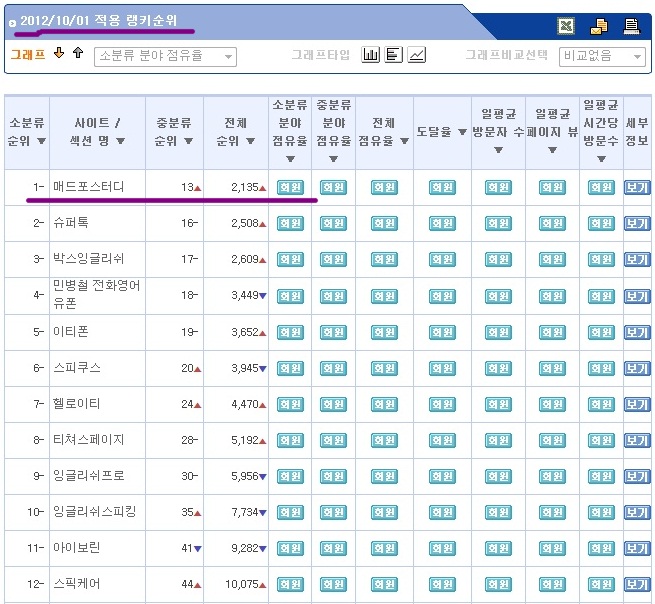Image resolution: width=655 pixels, height=604 pixels.
Task: Click 보기 button for 스픽케어
Action: (637, 584)
